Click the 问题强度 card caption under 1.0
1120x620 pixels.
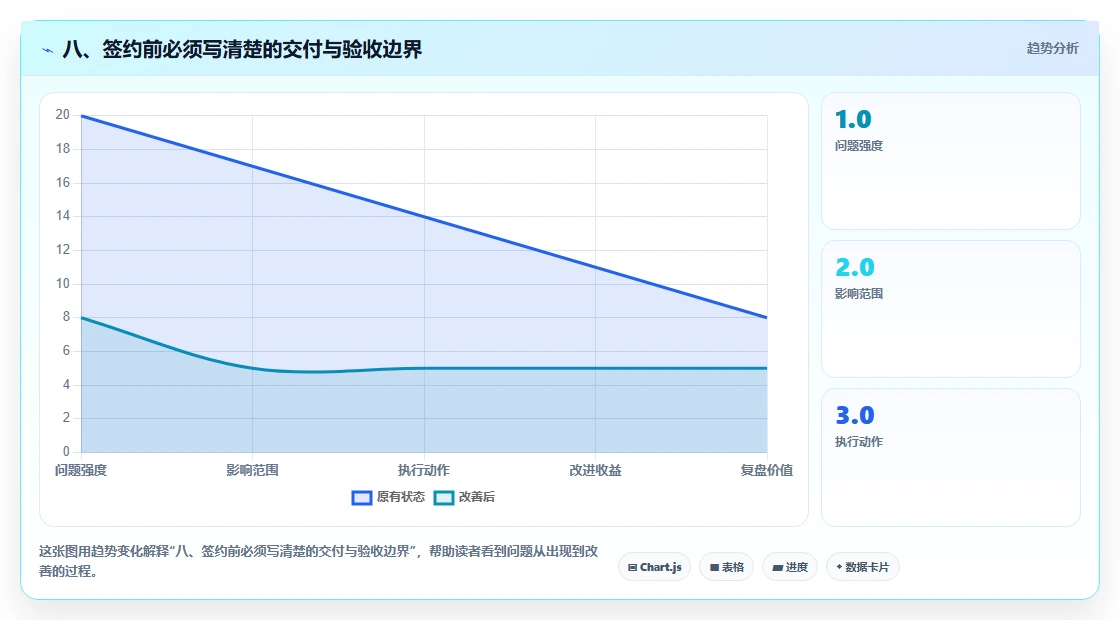(859, 146)
